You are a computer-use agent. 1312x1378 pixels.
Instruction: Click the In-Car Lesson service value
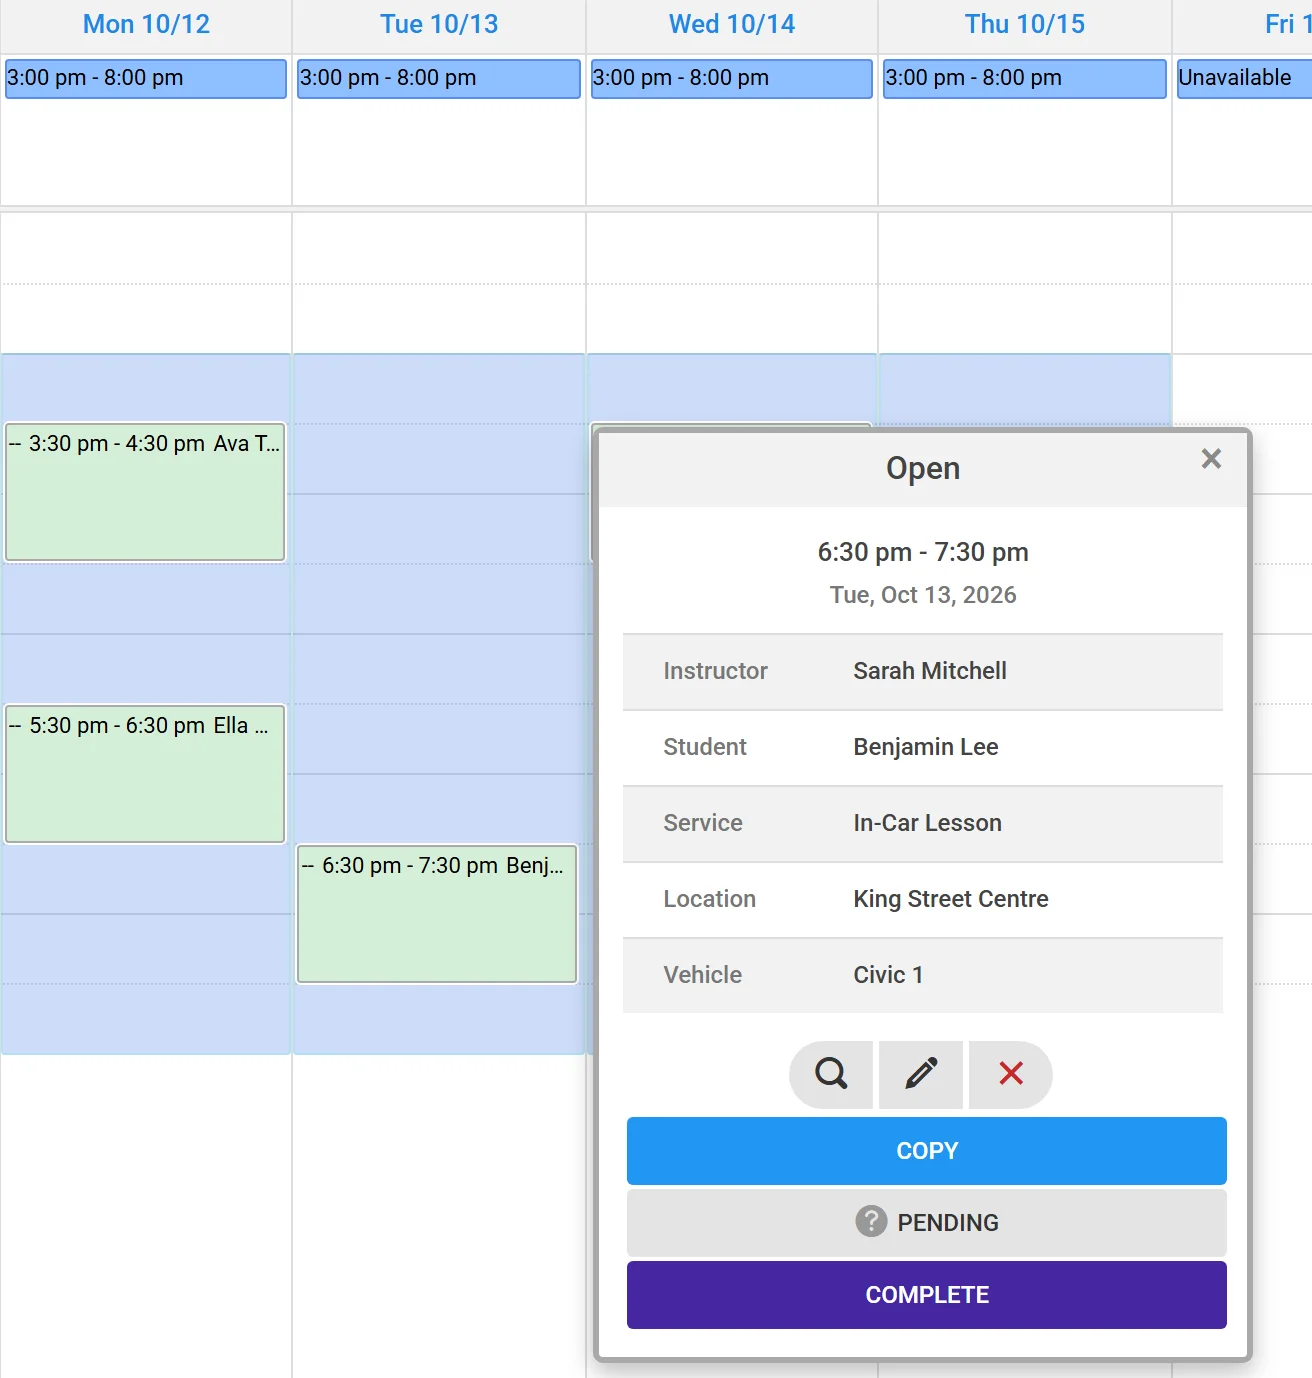(928, 823)
